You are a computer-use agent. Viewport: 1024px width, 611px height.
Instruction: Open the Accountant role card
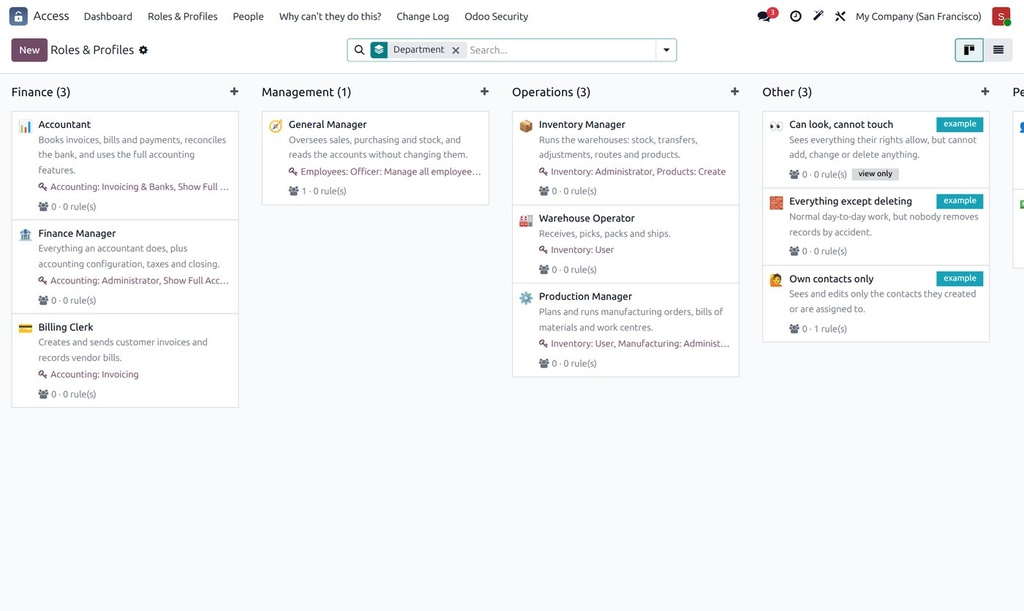[x=125, y=165]
